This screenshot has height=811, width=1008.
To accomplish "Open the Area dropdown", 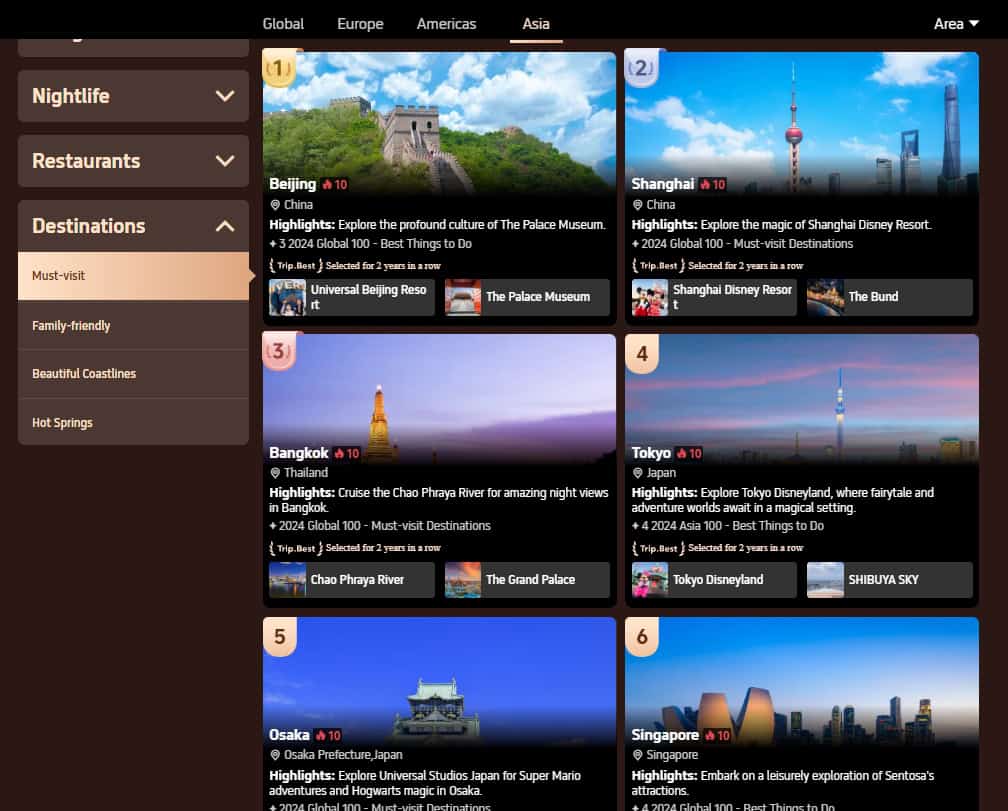I will coord(956,24).
